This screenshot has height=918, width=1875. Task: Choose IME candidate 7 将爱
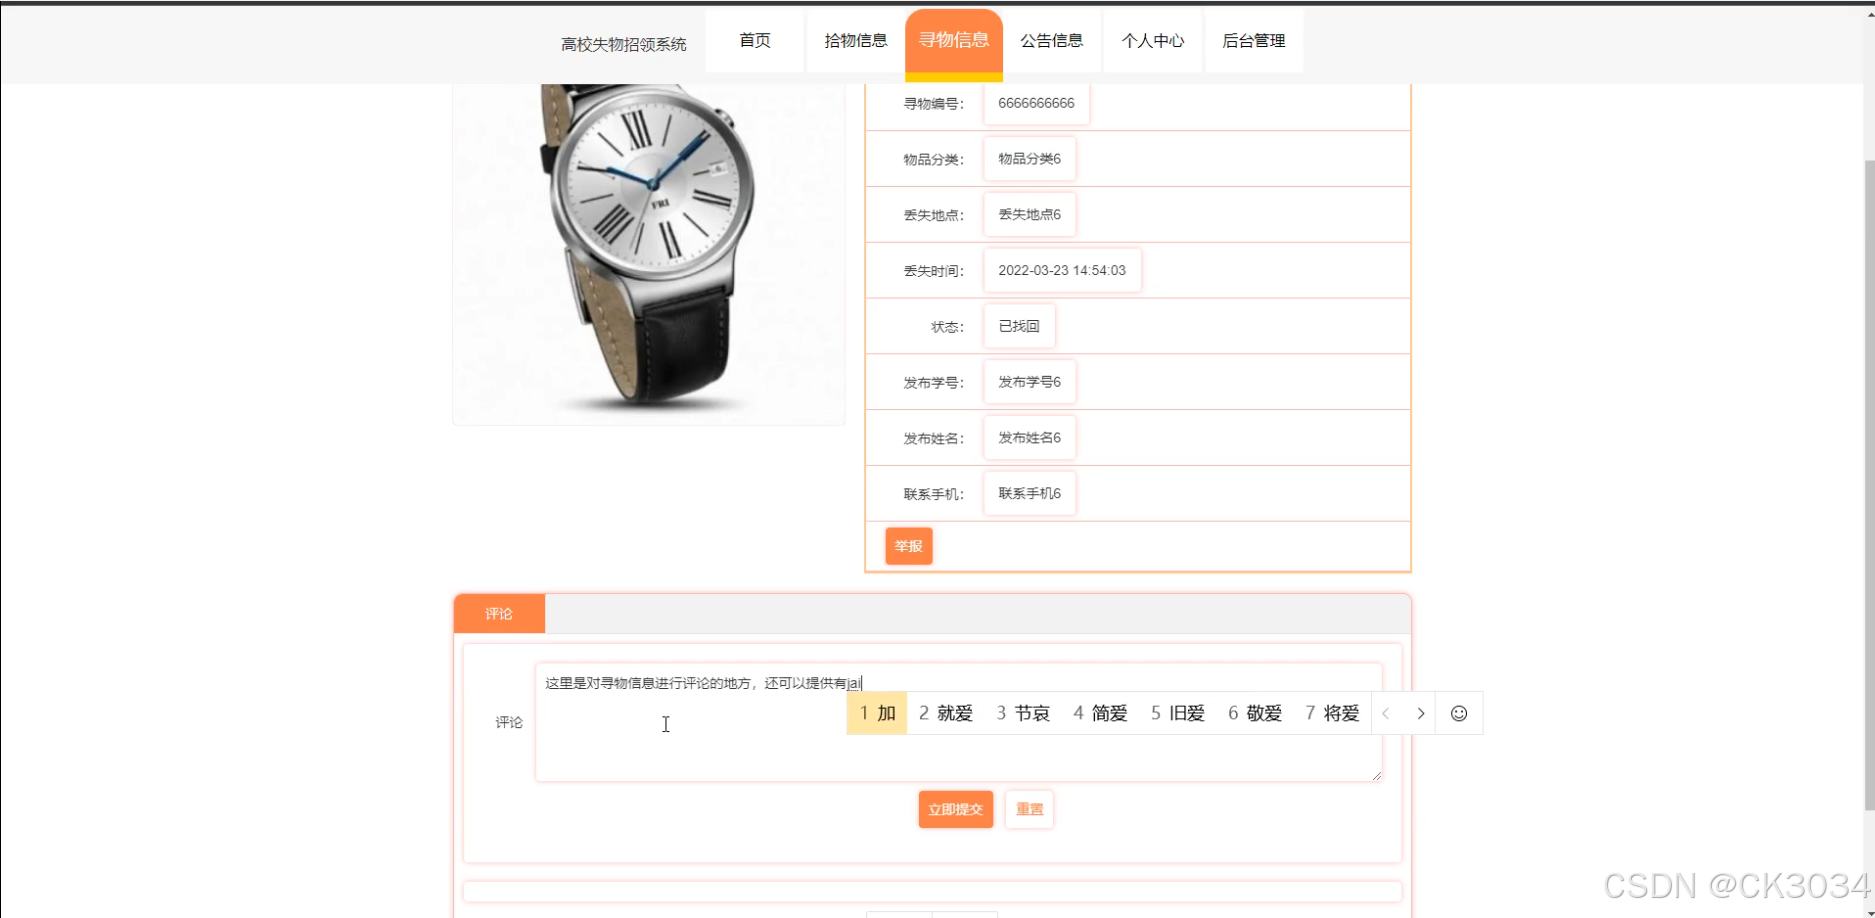tap(1332, 713)
